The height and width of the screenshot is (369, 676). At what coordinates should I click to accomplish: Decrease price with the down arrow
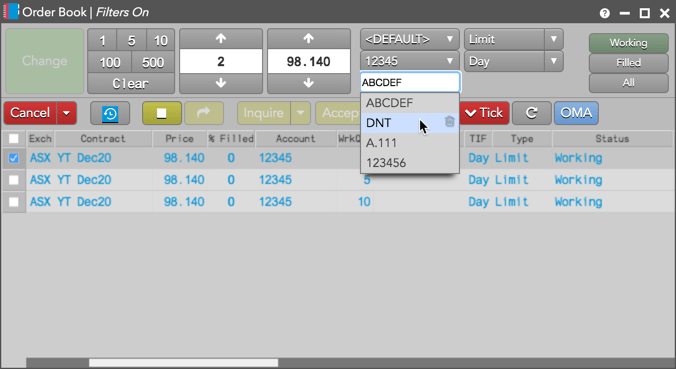[309, 83]
